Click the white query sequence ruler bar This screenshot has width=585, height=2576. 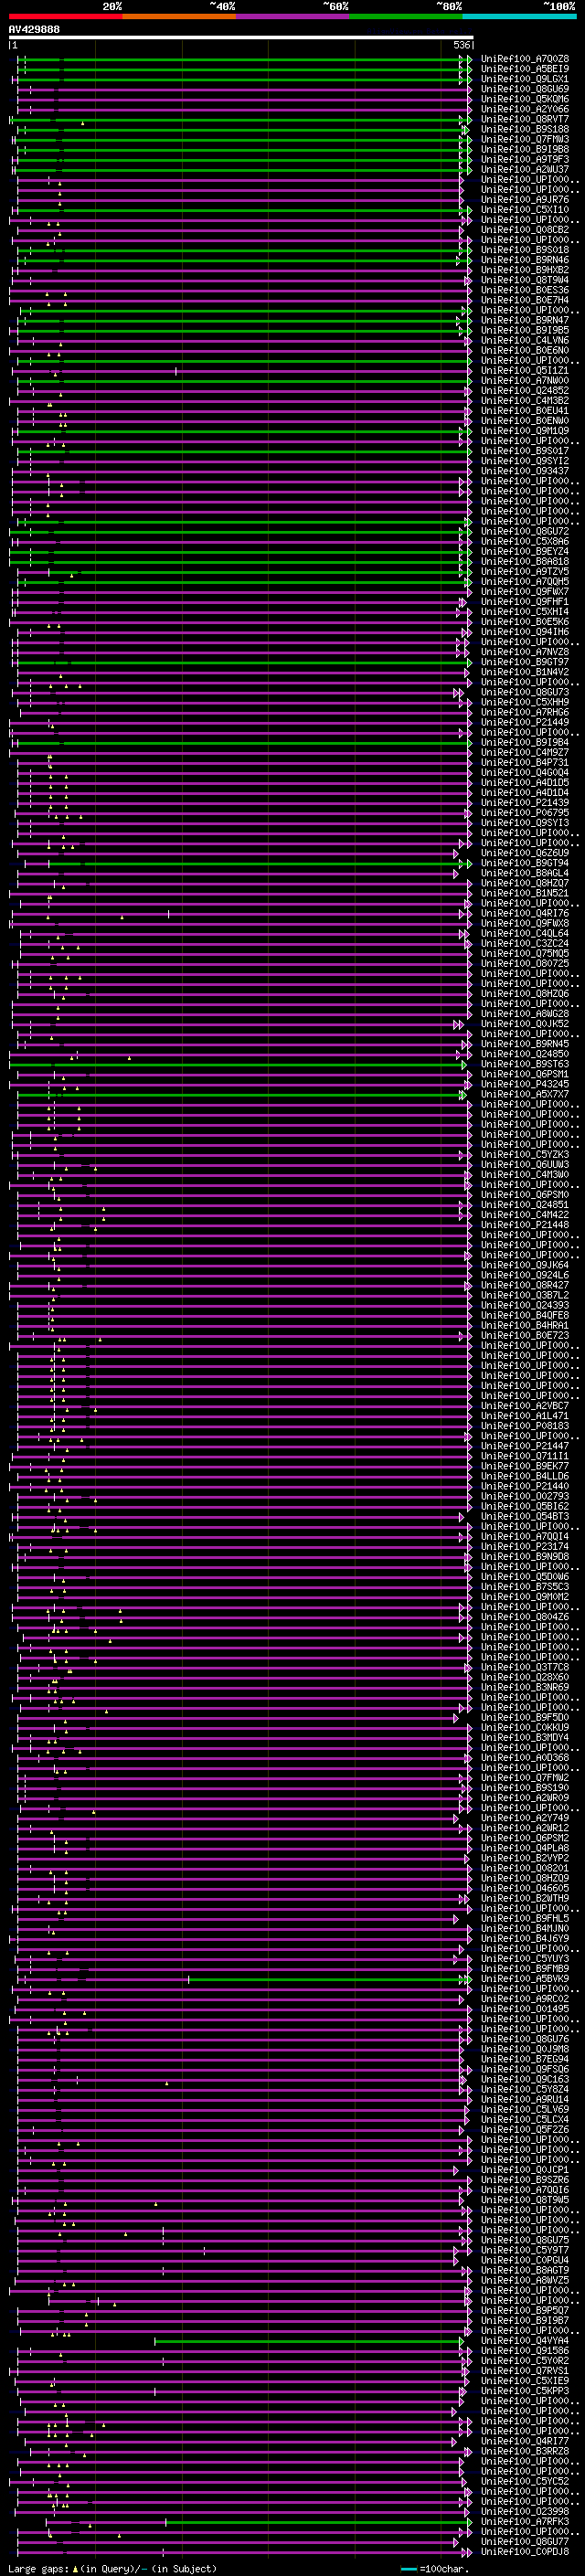point(241,37)
